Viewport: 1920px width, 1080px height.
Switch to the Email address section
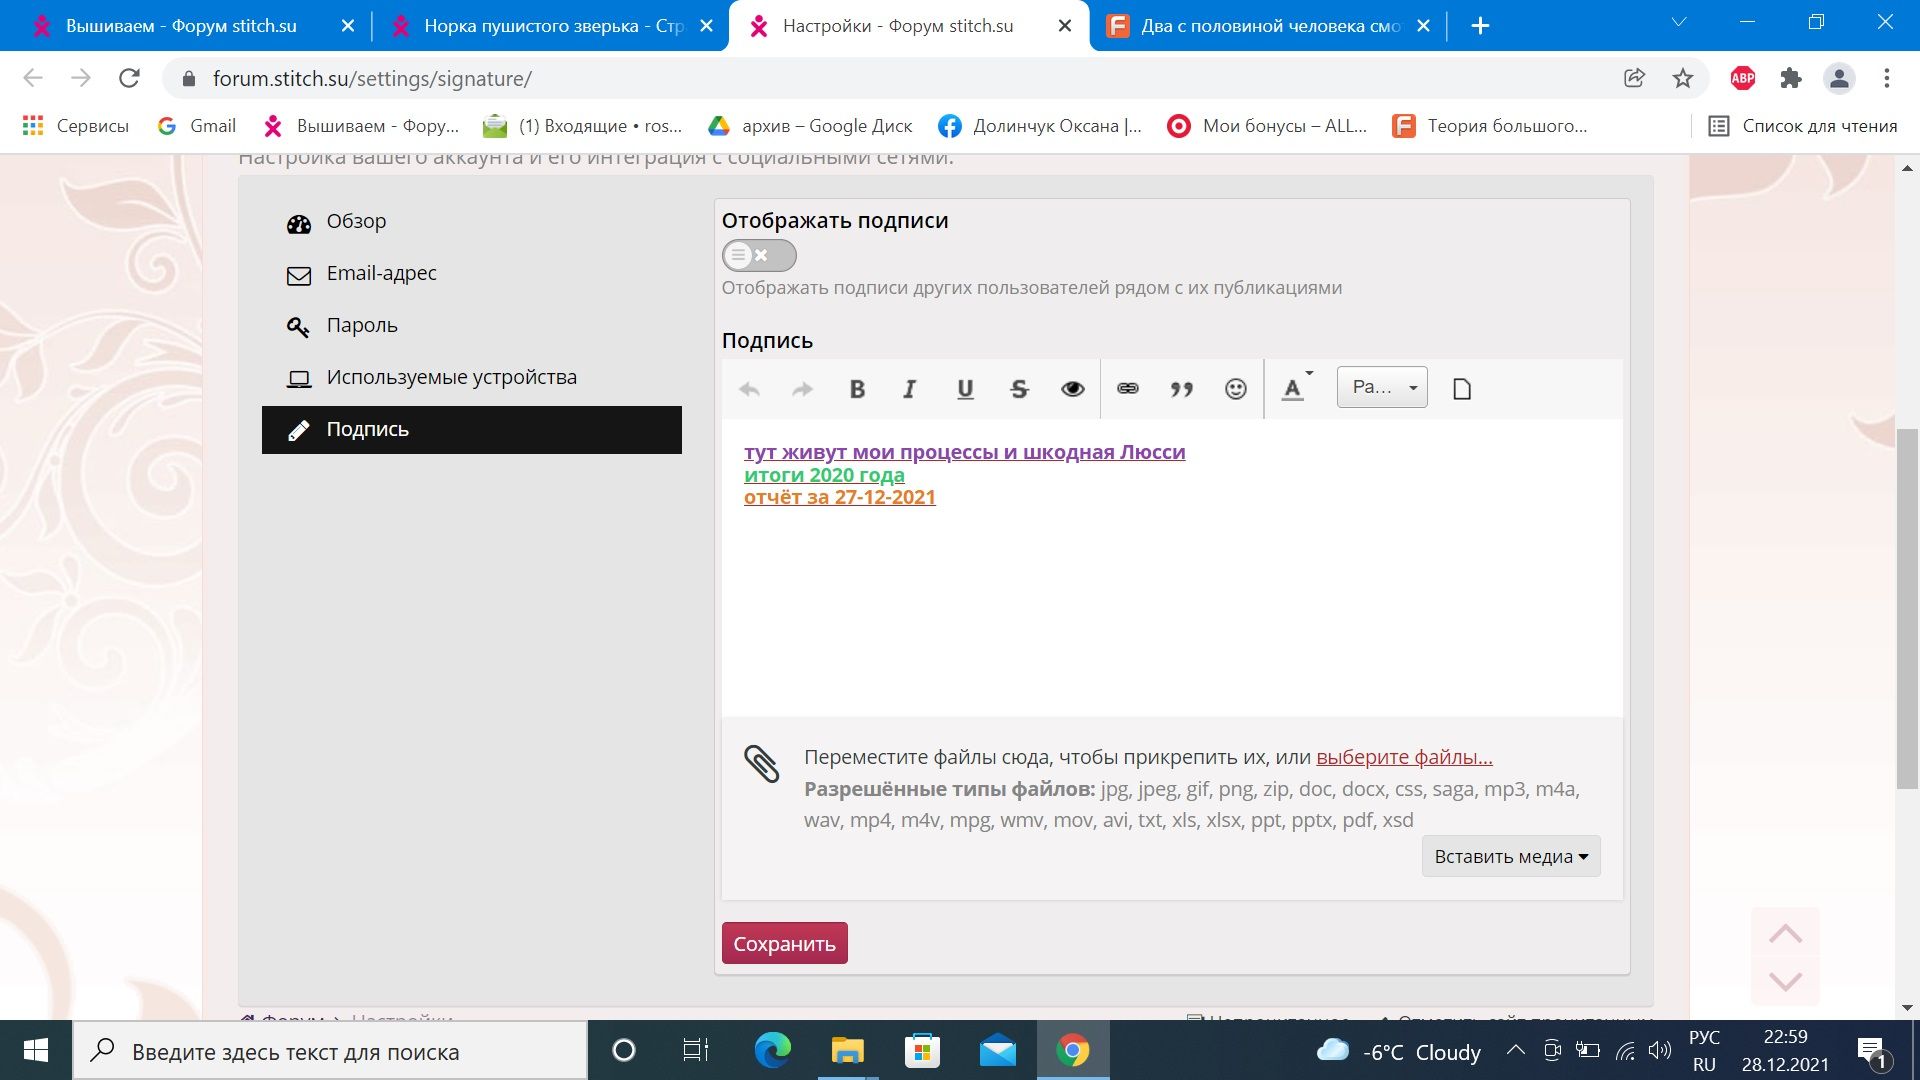[381, 273]
